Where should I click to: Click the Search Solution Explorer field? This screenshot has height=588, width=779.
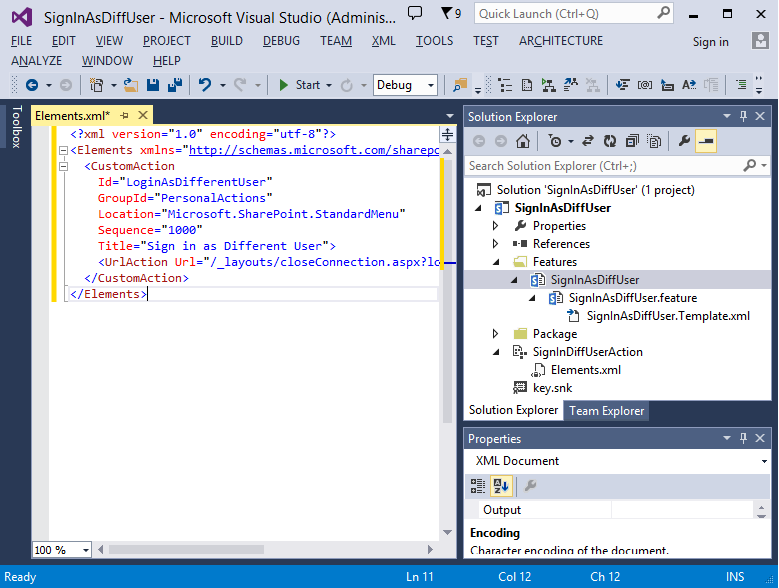(617, 166)
